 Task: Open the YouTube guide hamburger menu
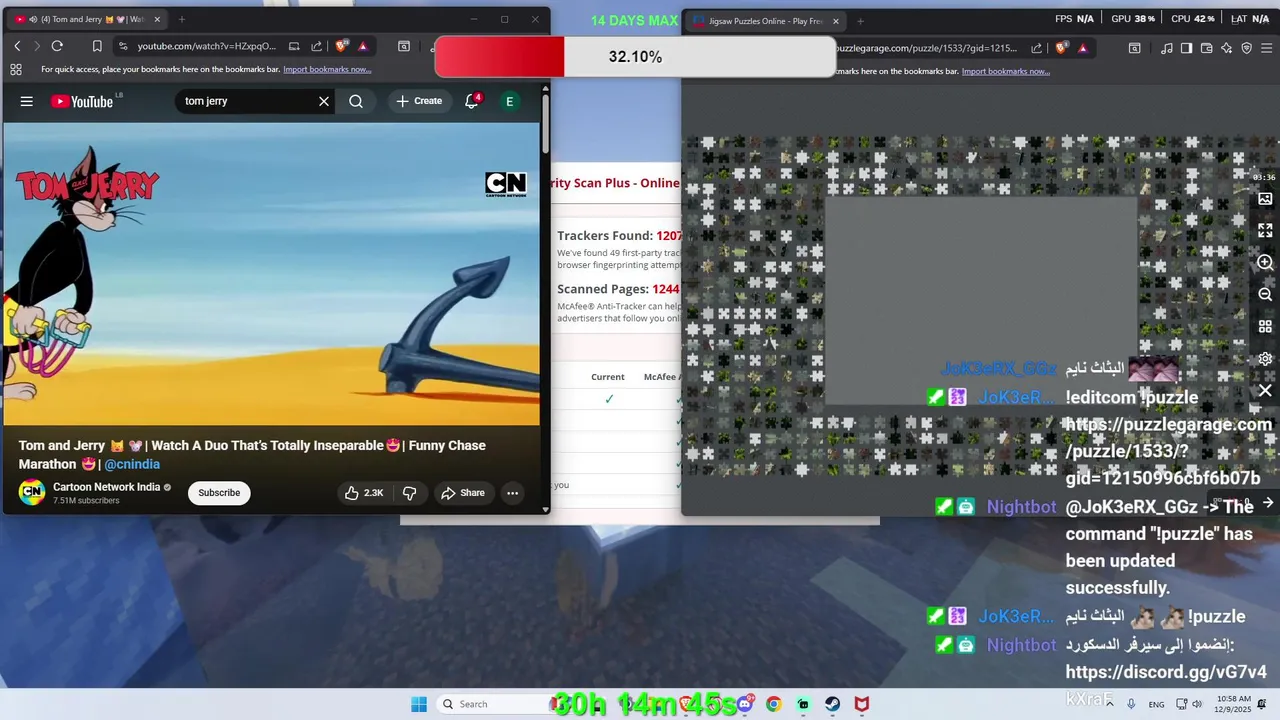click(27, 101)
